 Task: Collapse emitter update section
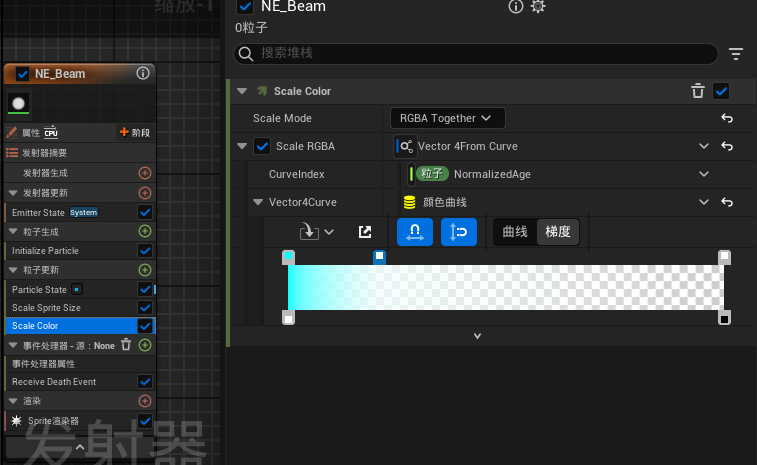13,193
